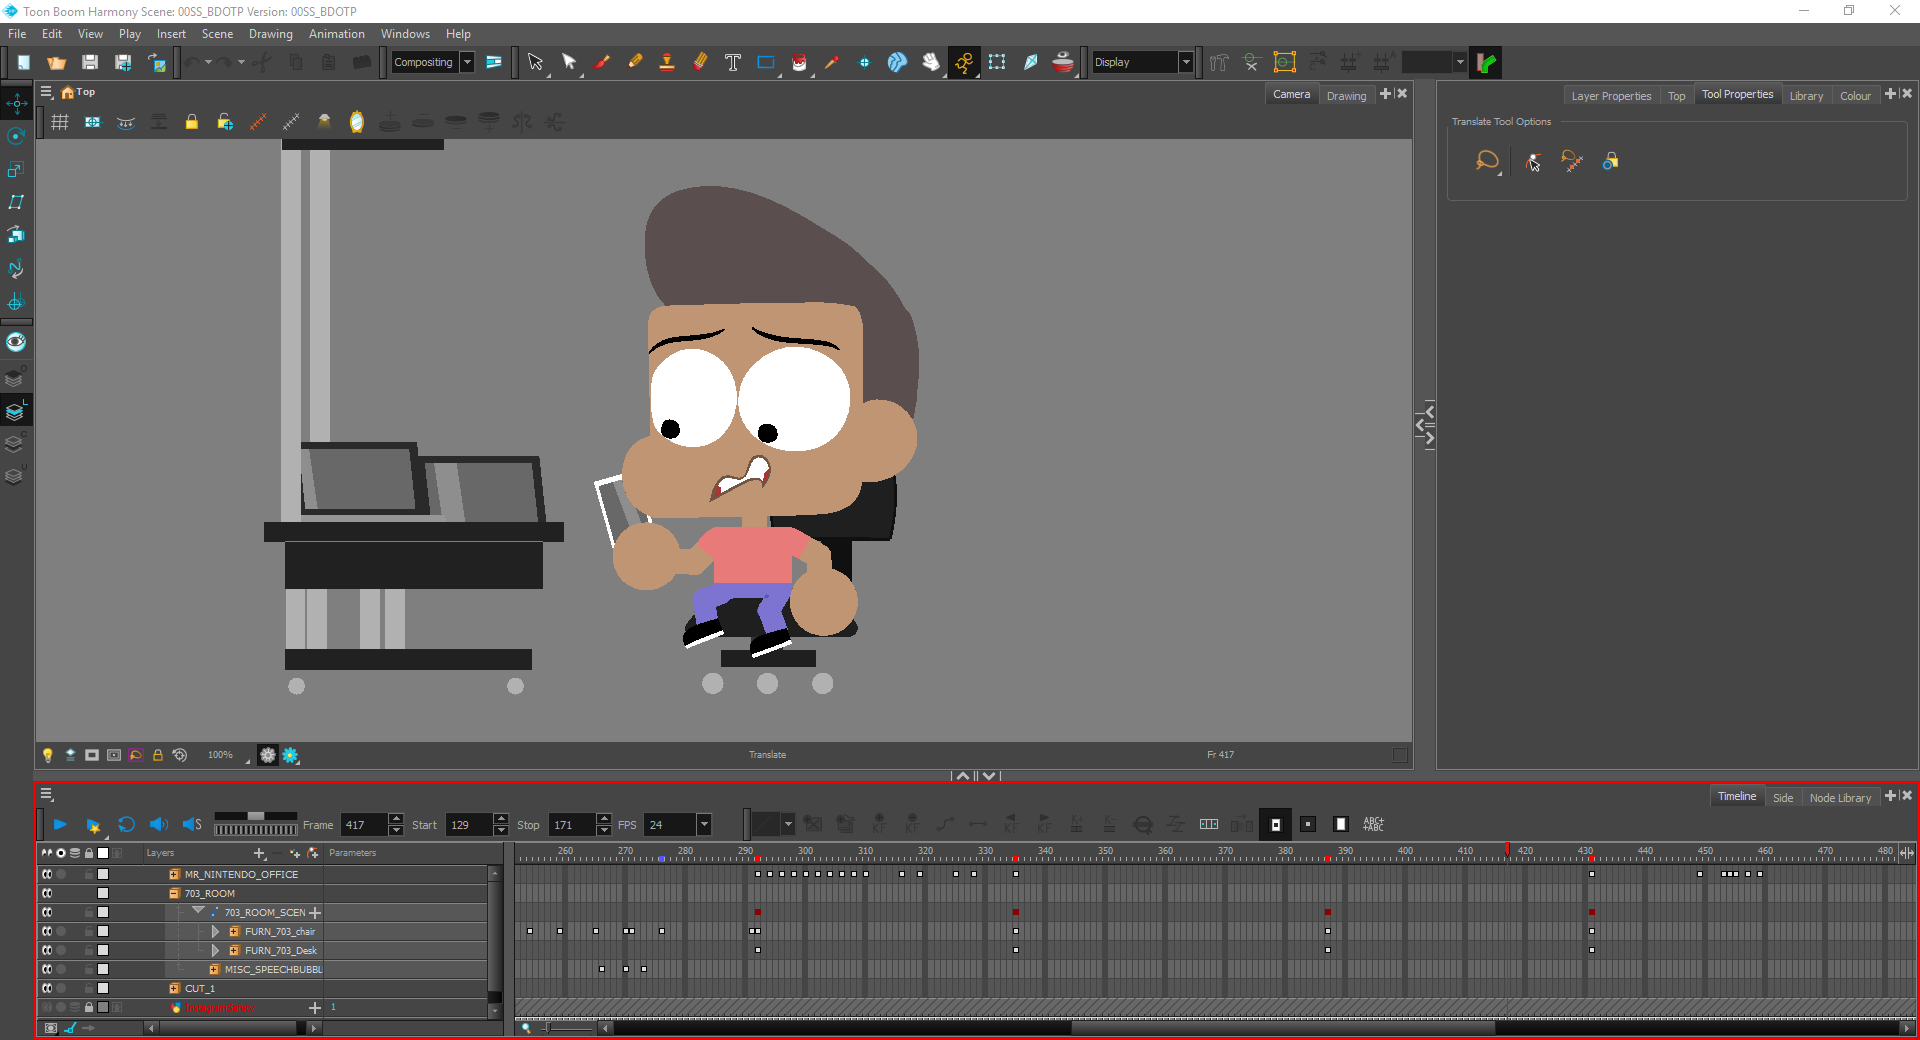This screenshot has height=1040, width=1920.
Task: Collapse the 703_ROOM group with minus icon
Action: pos(174,893)
